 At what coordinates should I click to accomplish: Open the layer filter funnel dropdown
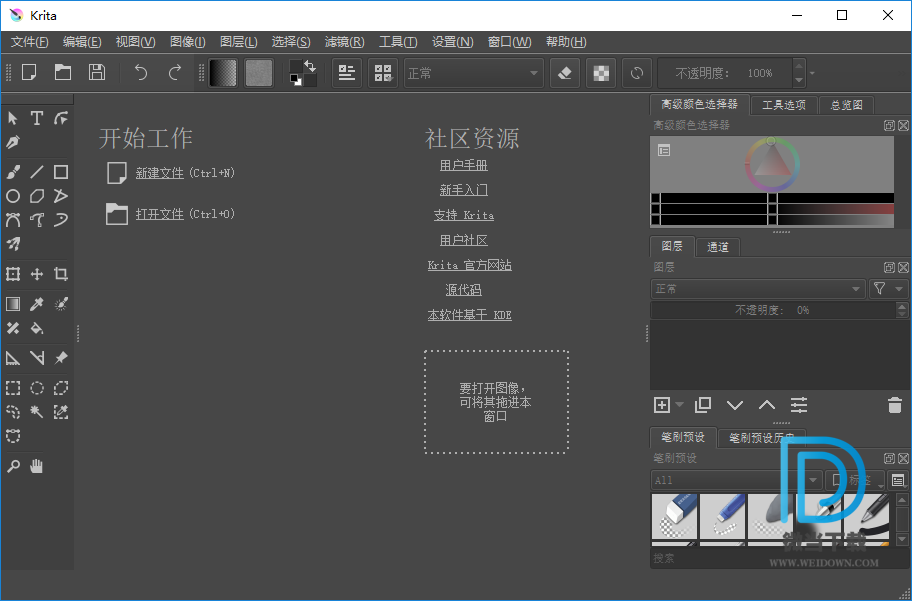click(888, 289)
